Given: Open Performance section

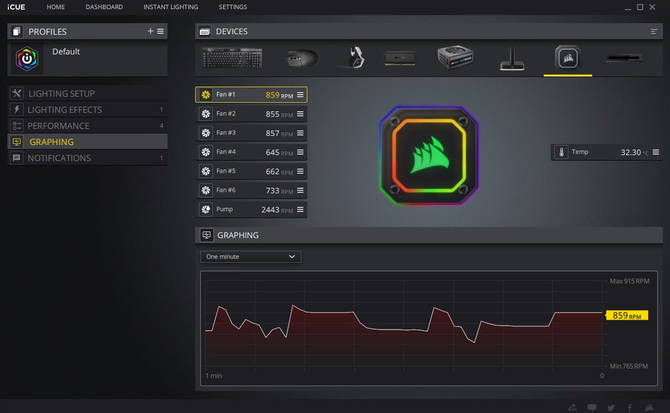Looking at the screenshot, I should pyautogui.click(x=88, y=126).
